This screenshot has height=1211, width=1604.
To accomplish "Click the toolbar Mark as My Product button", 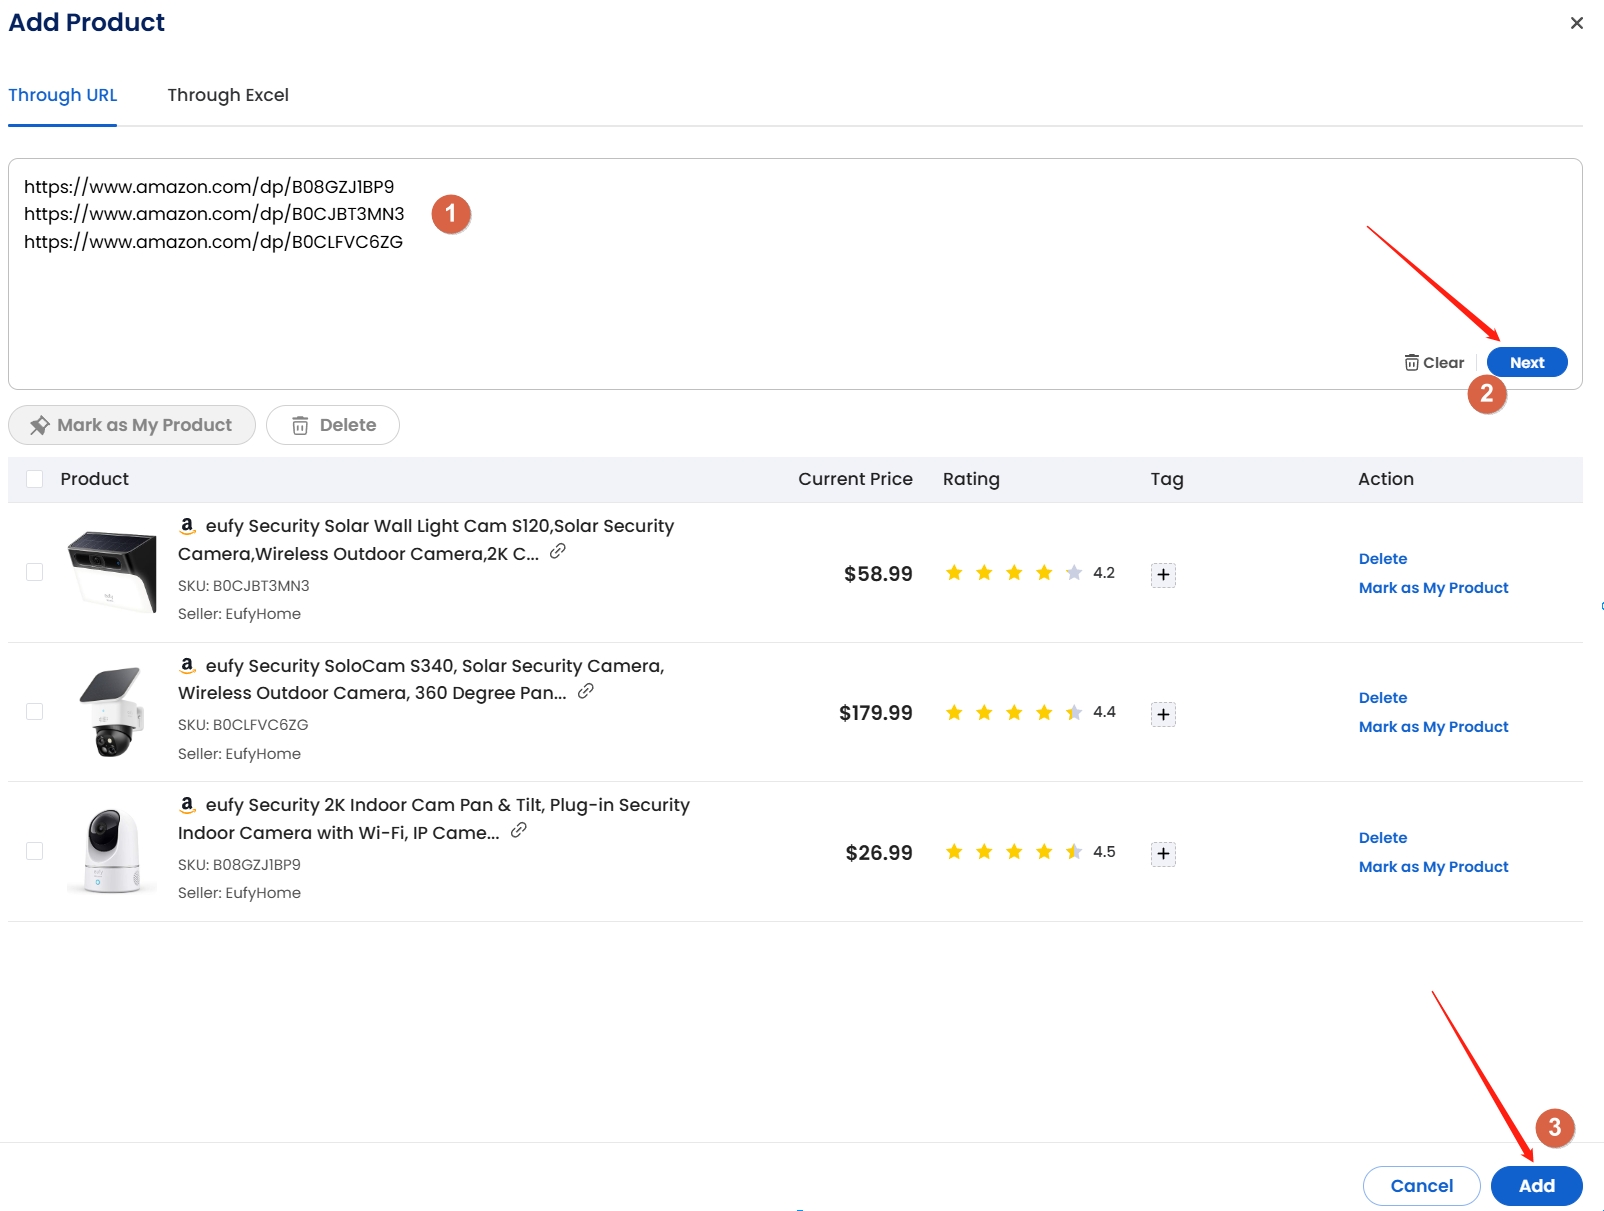I will click(132, 425).
